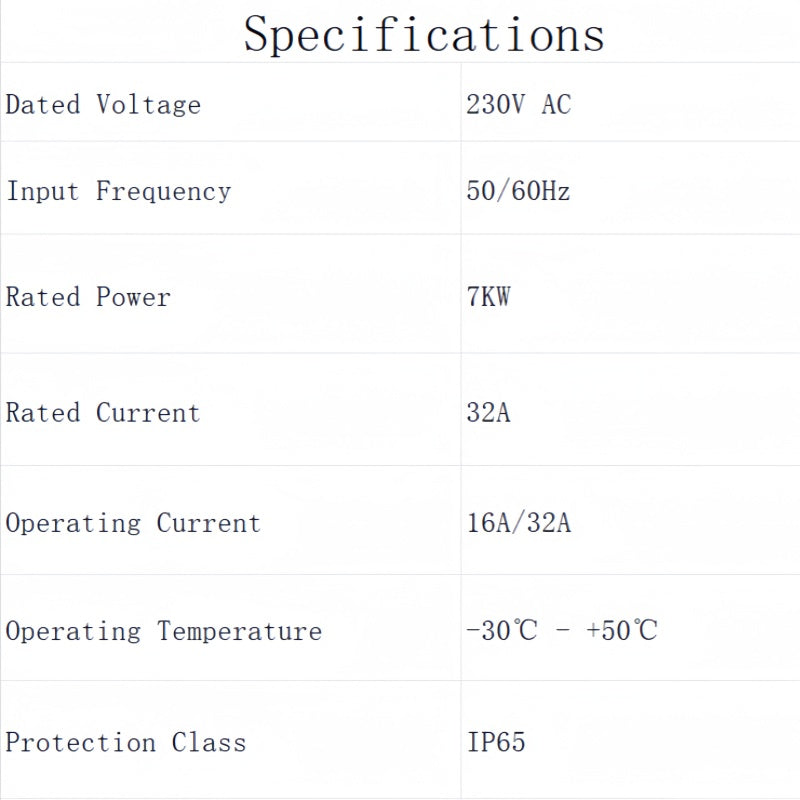Click the word Protection in the last row

(80, 742)
